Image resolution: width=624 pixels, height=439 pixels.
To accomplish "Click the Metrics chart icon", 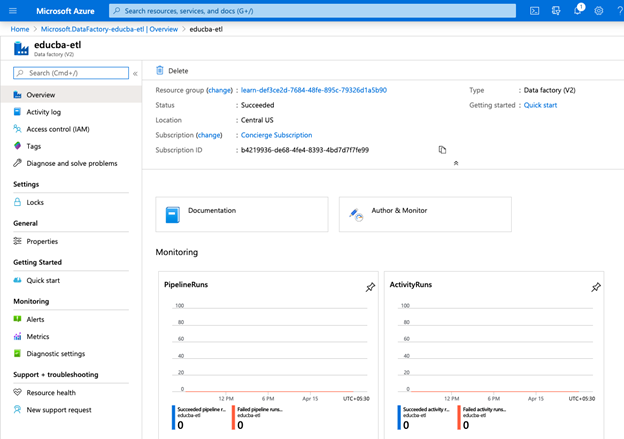I will click(17, 336).
